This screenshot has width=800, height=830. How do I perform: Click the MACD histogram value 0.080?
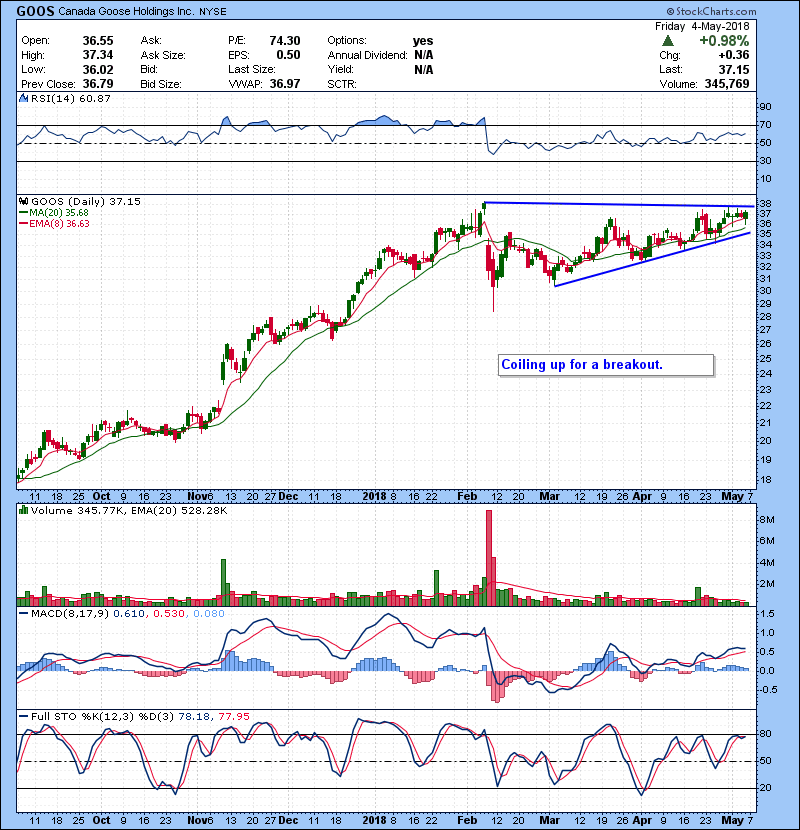pyautogui.click(x=209, y=614)
